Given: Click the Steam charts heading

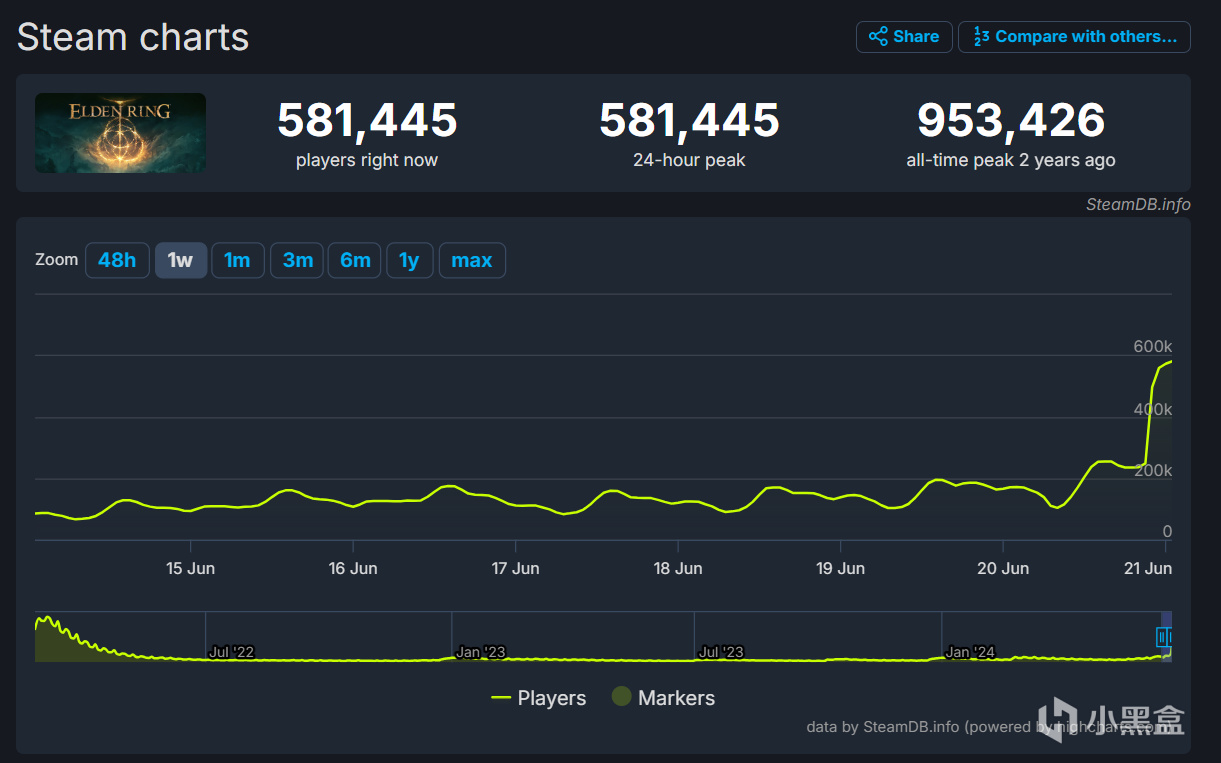Looking at the screenshot, I should pyautogui.click(x=133, y=37).
